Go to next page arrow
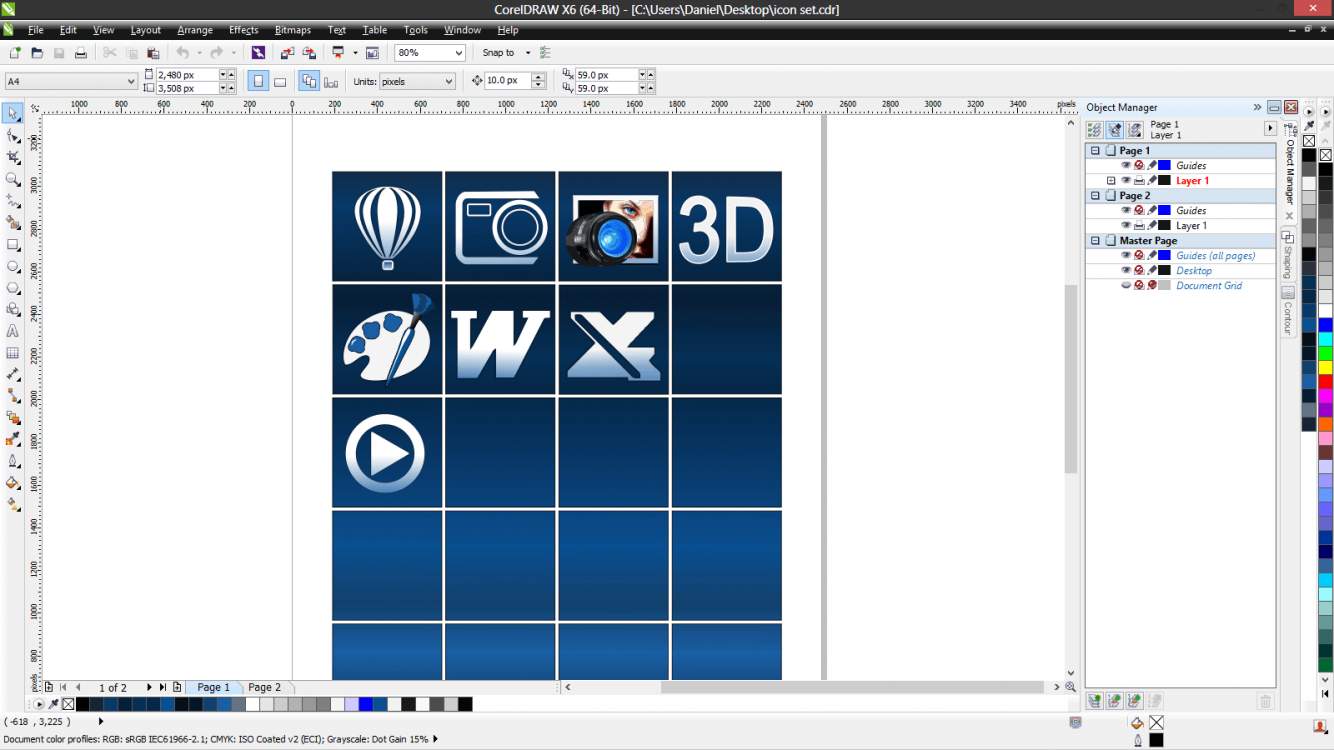1334x750 pixels. click(x=149, y=687)
